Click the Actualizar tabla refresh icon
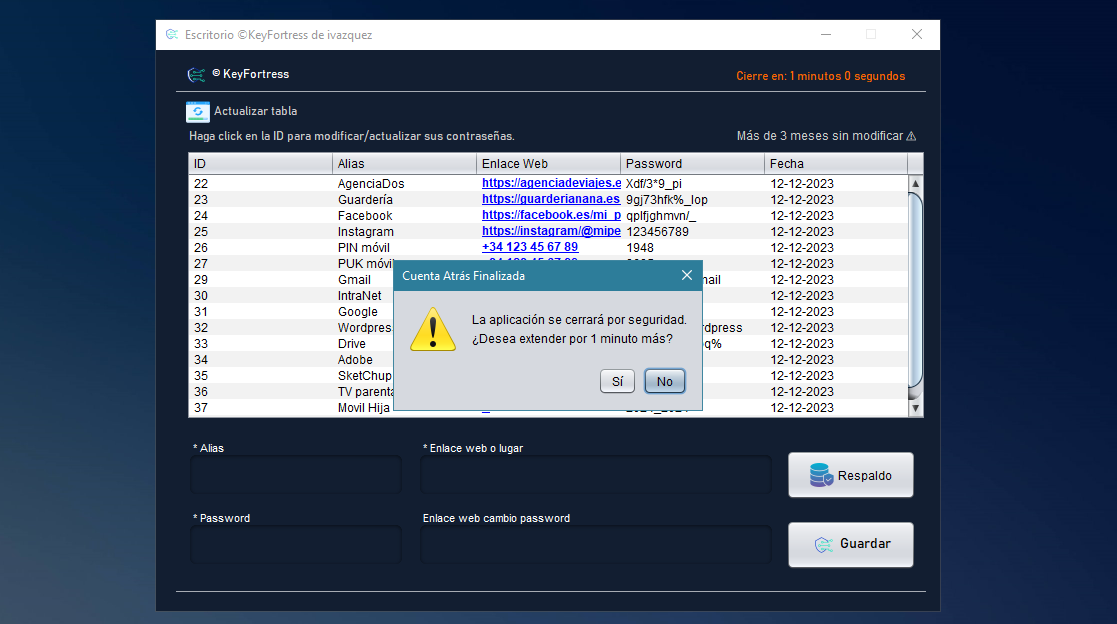This screenshot has height=624, width=1117. point(197,112)
